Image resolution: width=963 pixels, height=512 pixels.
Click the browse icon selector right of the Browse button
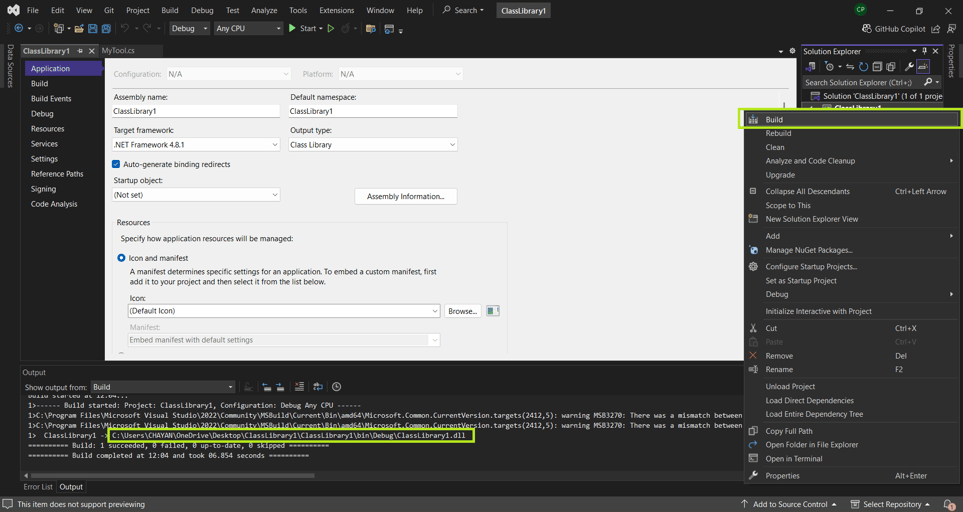tap(493, 311)
